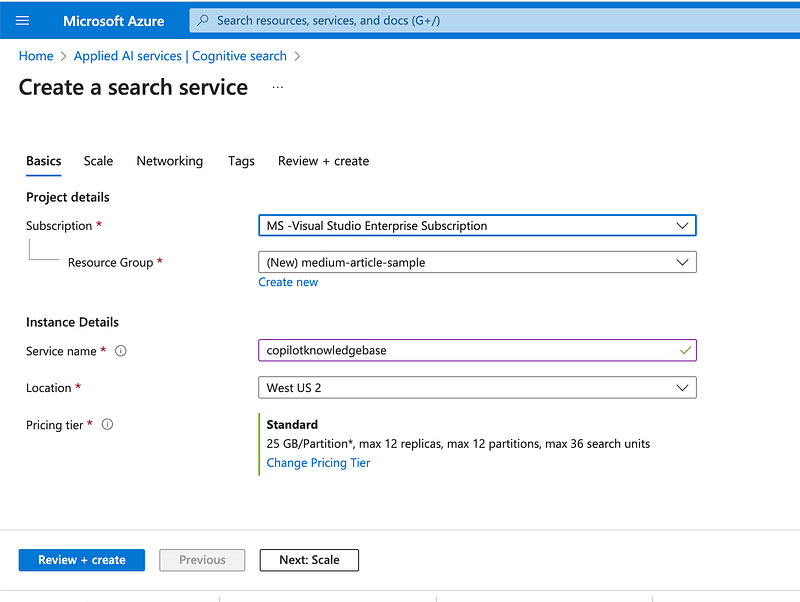Viewport: 800px width, 602px height.
Task: Click Change Pricing Tier link
Action: pyautogui.click(x=318, y=463)
